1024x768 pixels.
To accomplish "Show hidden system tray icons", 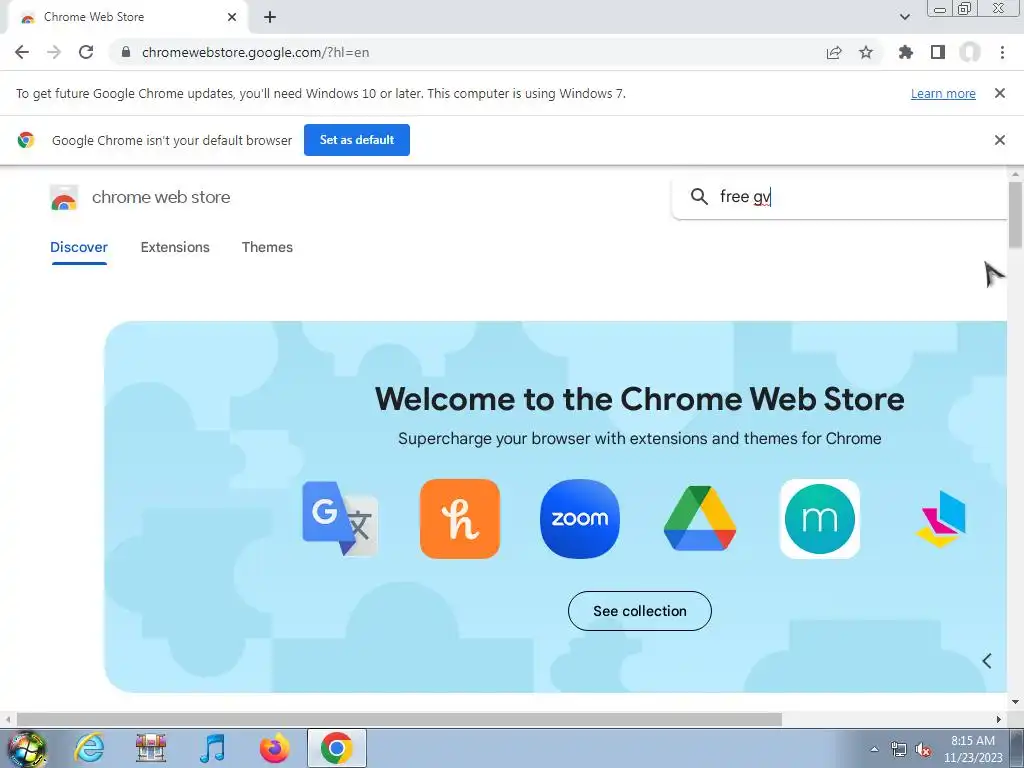I will pyautogui.click(x=874, y=750).
